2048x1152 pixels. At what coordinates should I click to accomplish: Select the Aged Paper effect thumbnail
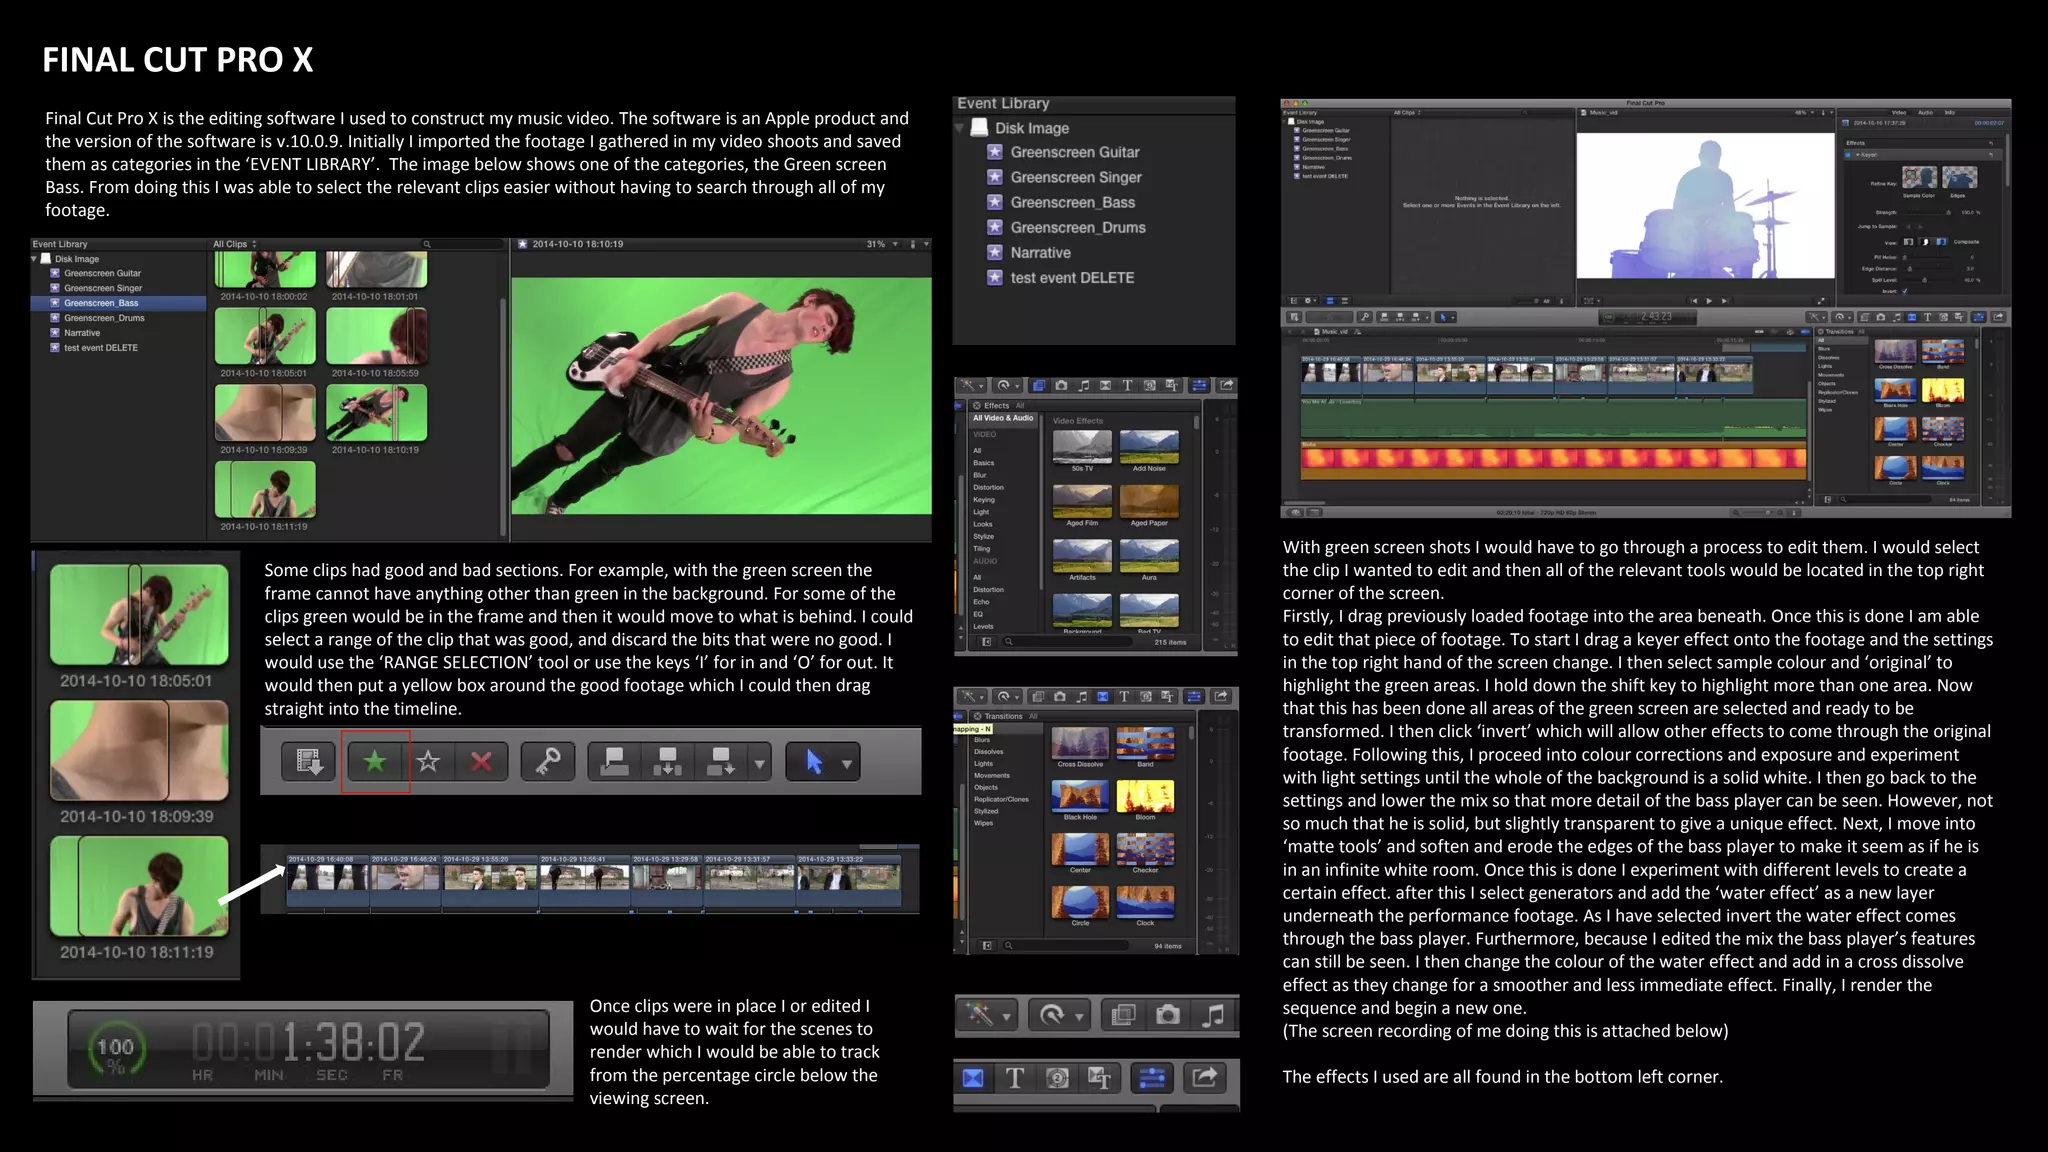(x=1149, y=501)
